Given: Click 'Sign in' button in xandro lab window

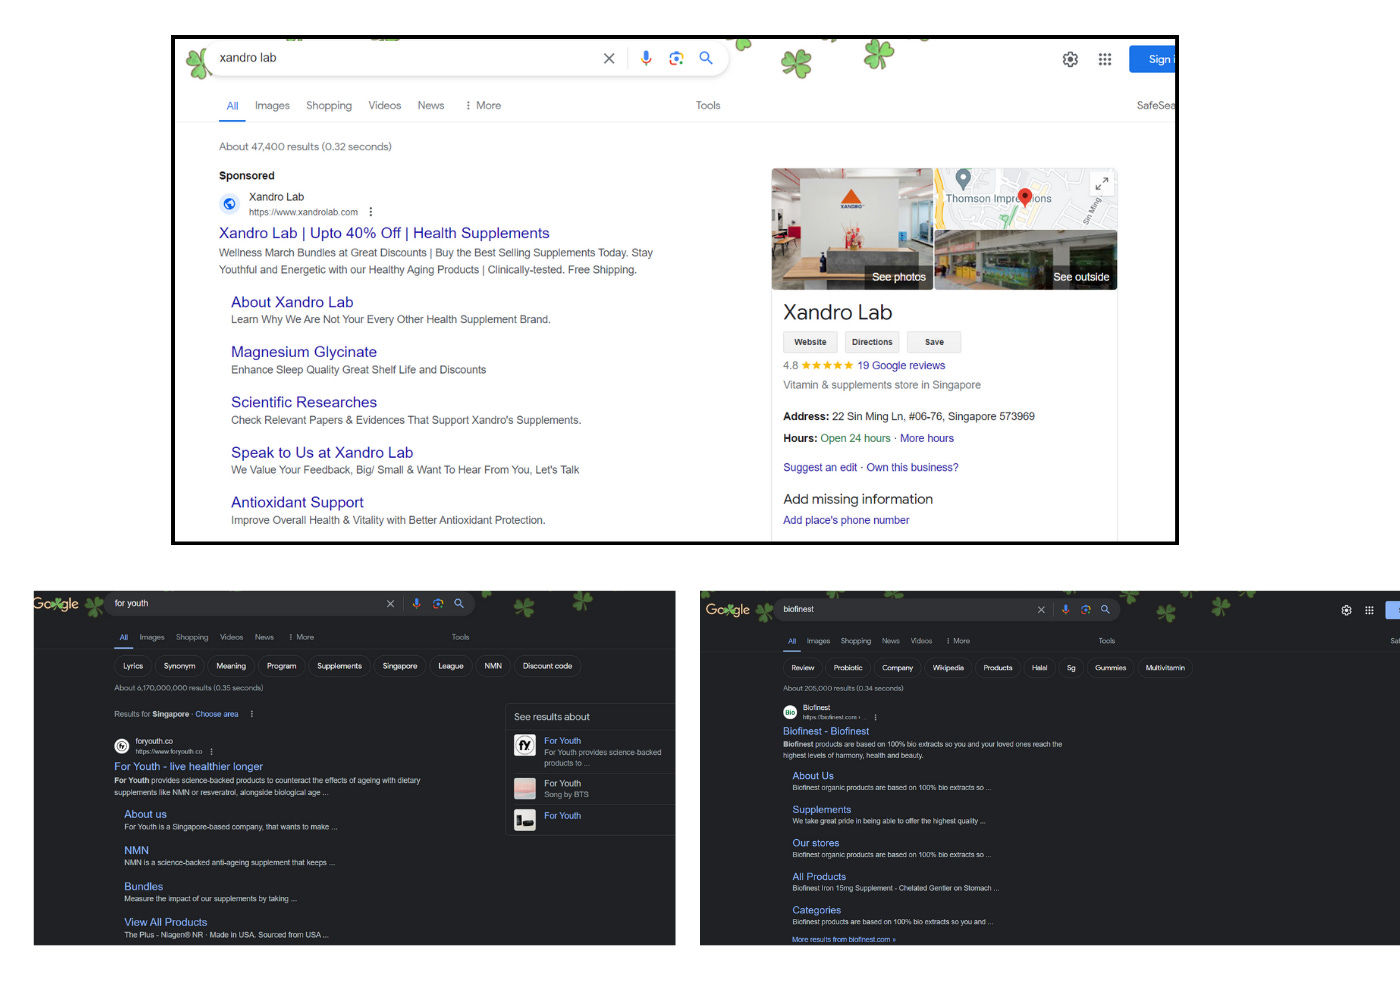Looking at the screenshot, I should point(1153,59).
